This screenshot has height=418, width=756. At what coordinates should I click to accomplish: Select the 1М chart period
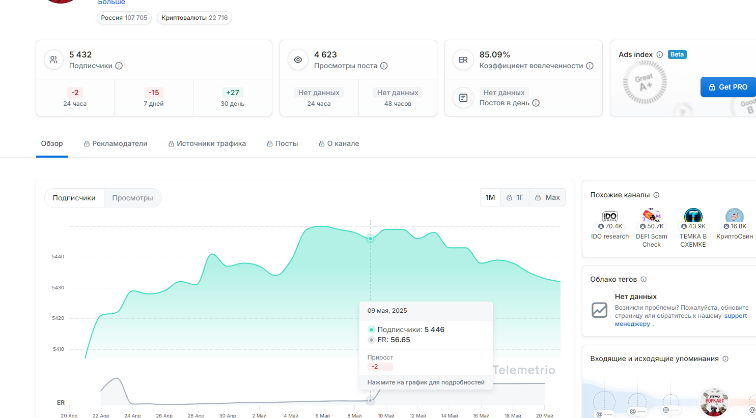[490, 198]
